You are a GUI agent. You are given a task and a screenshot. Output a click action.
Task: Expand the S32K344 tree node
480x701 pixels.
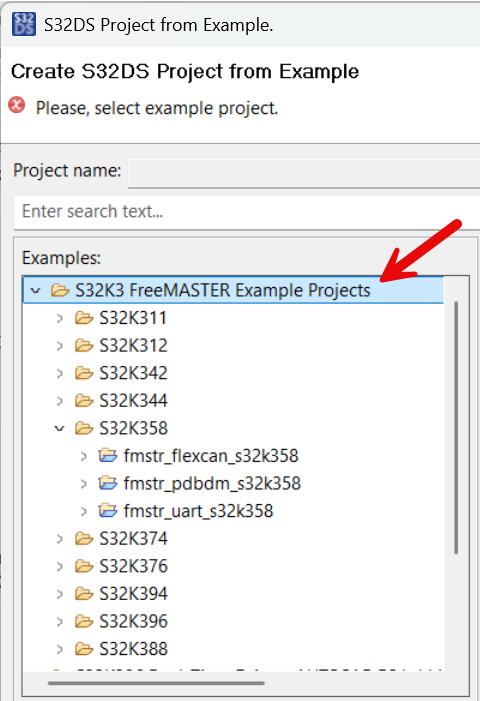pos(60,401)
